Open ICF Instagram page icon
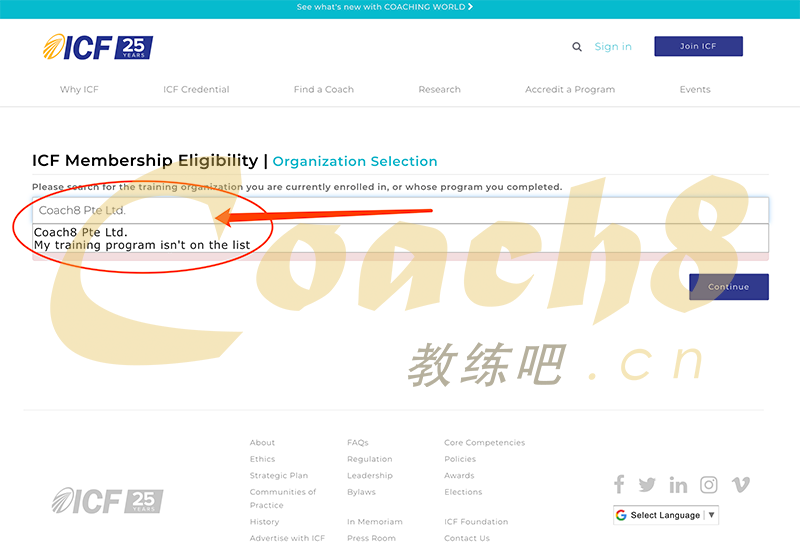 709,485
